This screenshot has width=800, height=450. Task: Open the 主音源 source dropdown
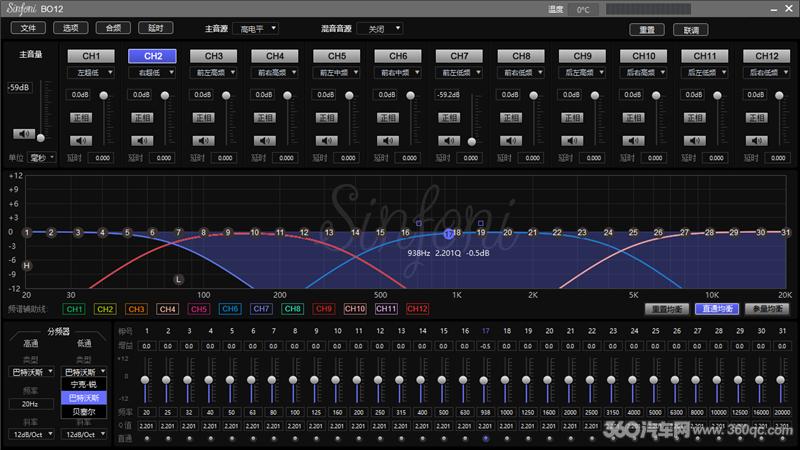(255, 29)
